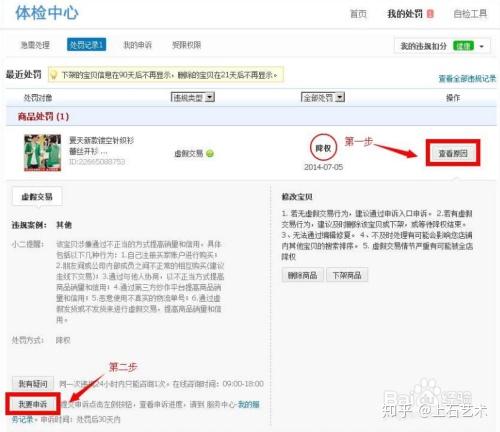Switch to the 我的申诉 tab
The height and width of the screenshot is (432, 500).
pos(138,45)
